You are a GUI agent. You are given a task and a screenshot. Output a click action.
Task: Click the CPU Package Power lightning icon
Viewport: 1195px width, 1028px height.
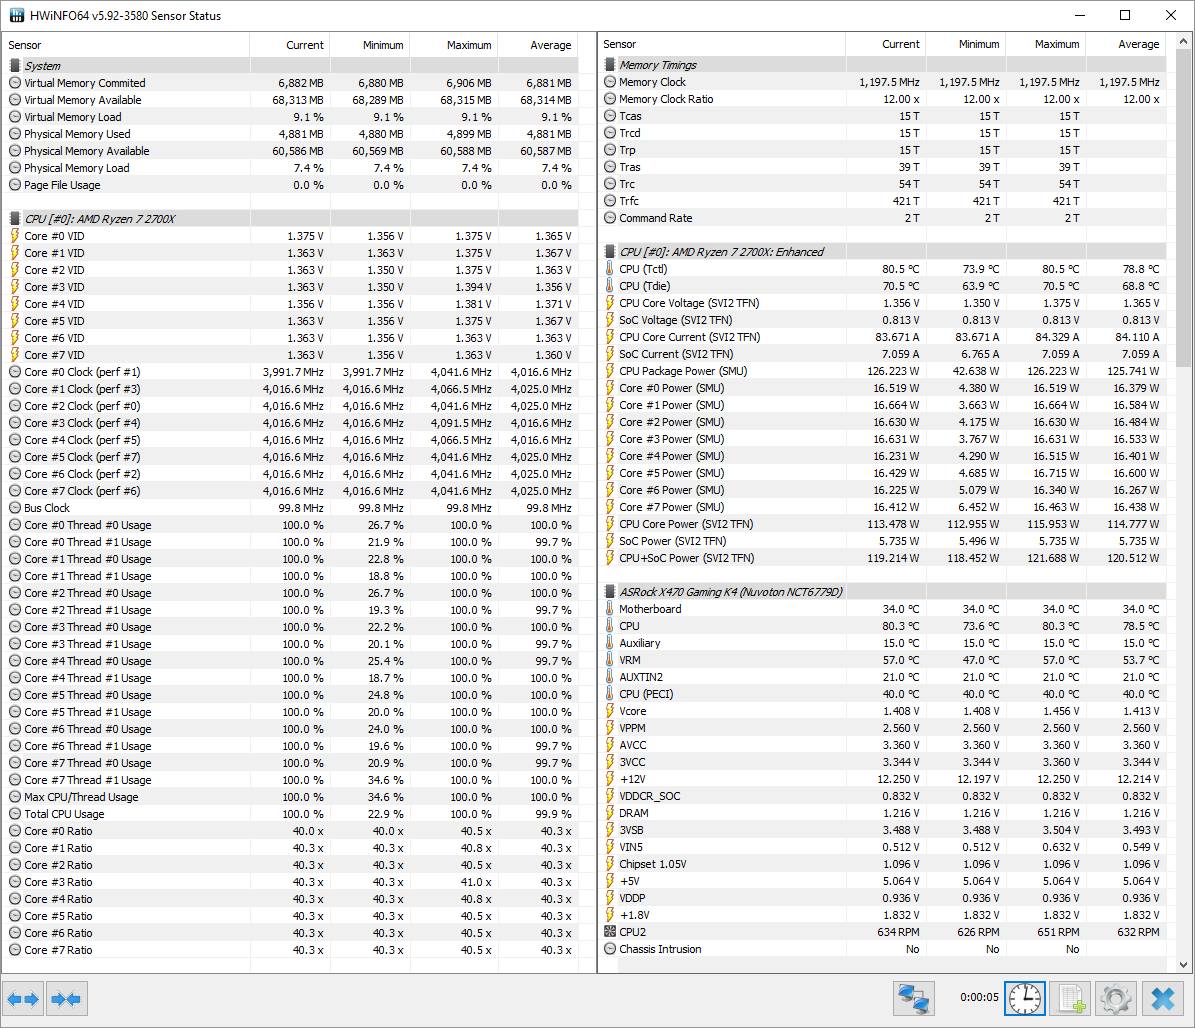[610, 371]
